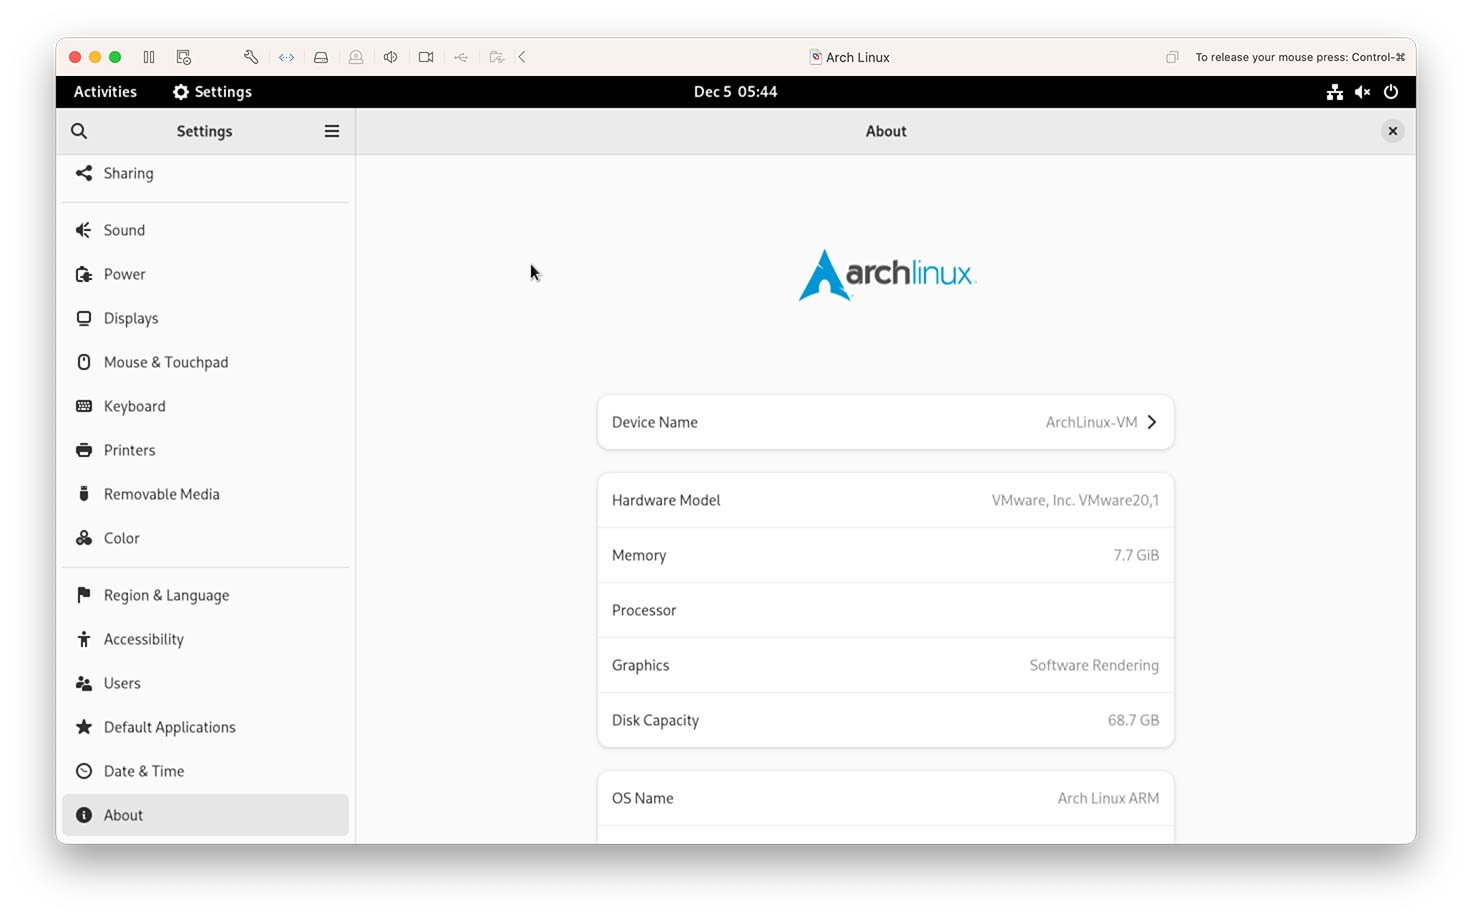Open the Keyboard settings panel
Screen dimensions: 1472x918
point(205,406)
